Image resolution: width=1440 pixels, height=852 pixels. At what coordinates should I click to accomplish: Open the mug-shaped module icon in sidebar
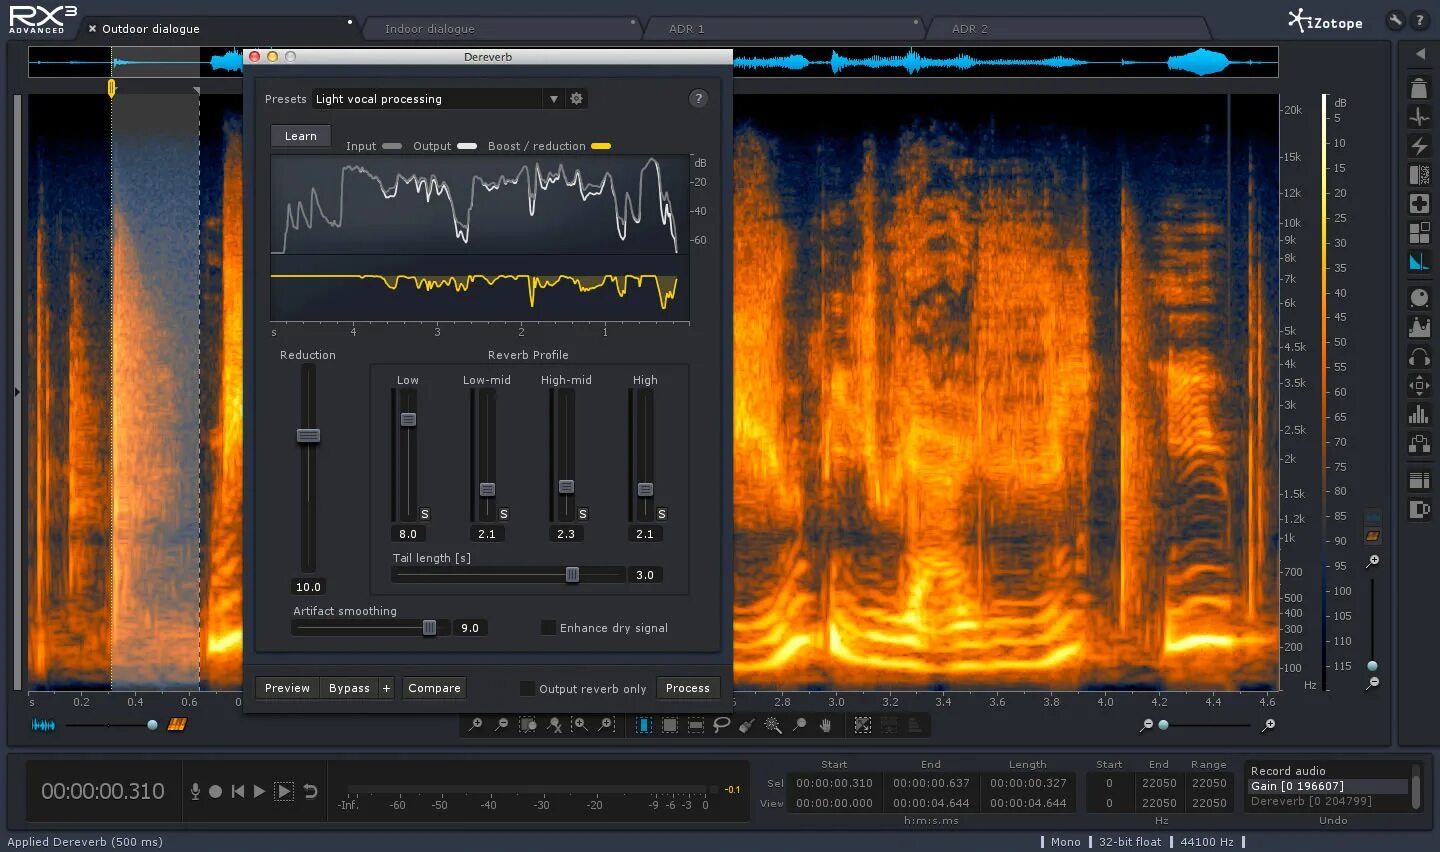coord(1419,509)
